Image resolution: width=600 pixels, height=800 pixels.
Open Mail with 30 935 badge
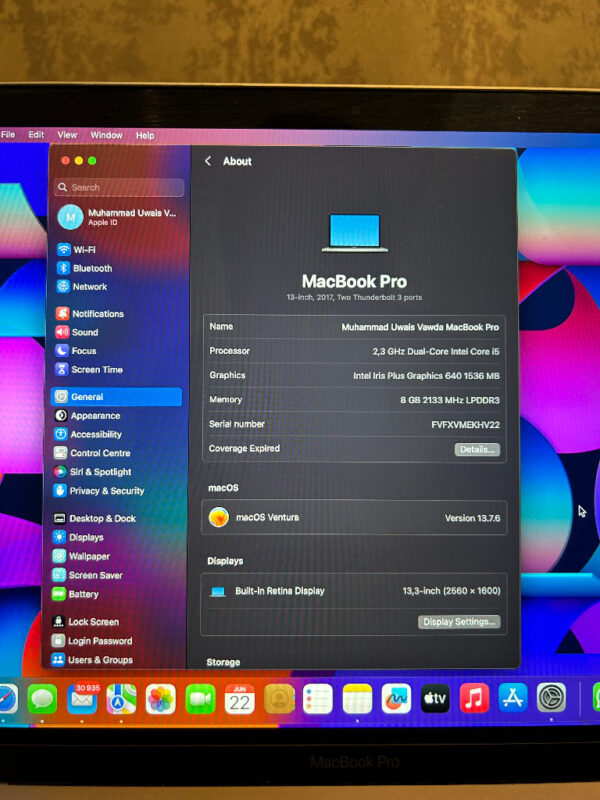tap(82, 699)
